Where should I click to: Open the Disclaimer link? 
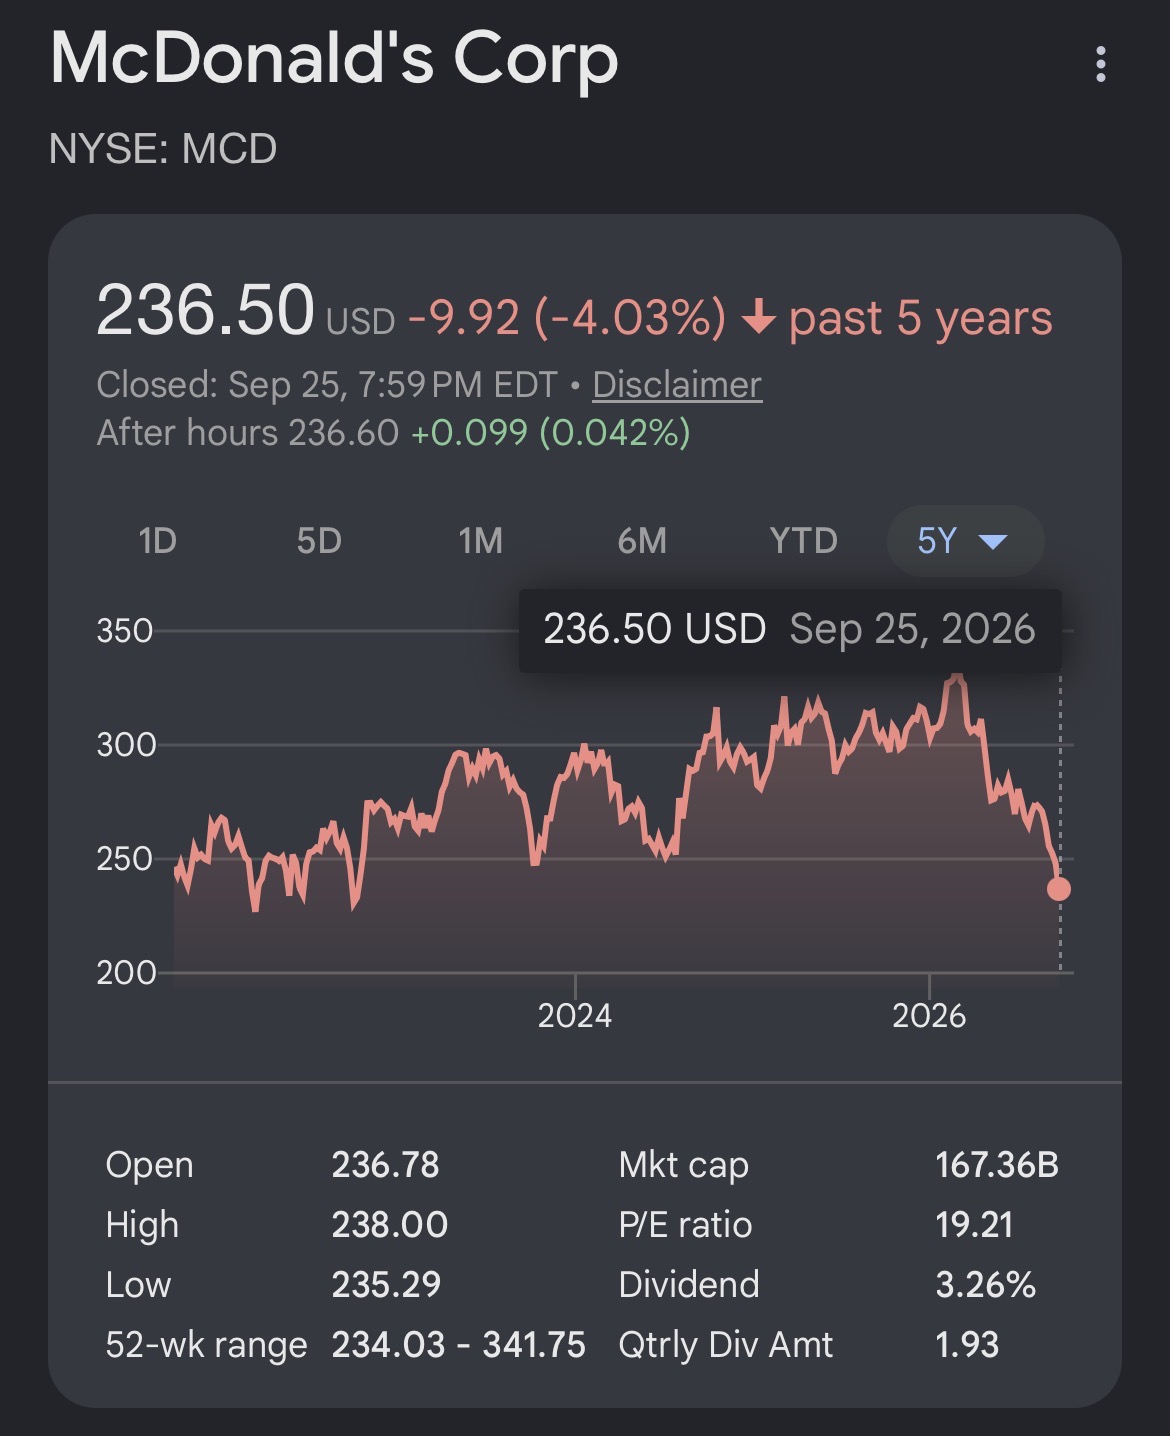pyautogui.click(x=677, y=385)
